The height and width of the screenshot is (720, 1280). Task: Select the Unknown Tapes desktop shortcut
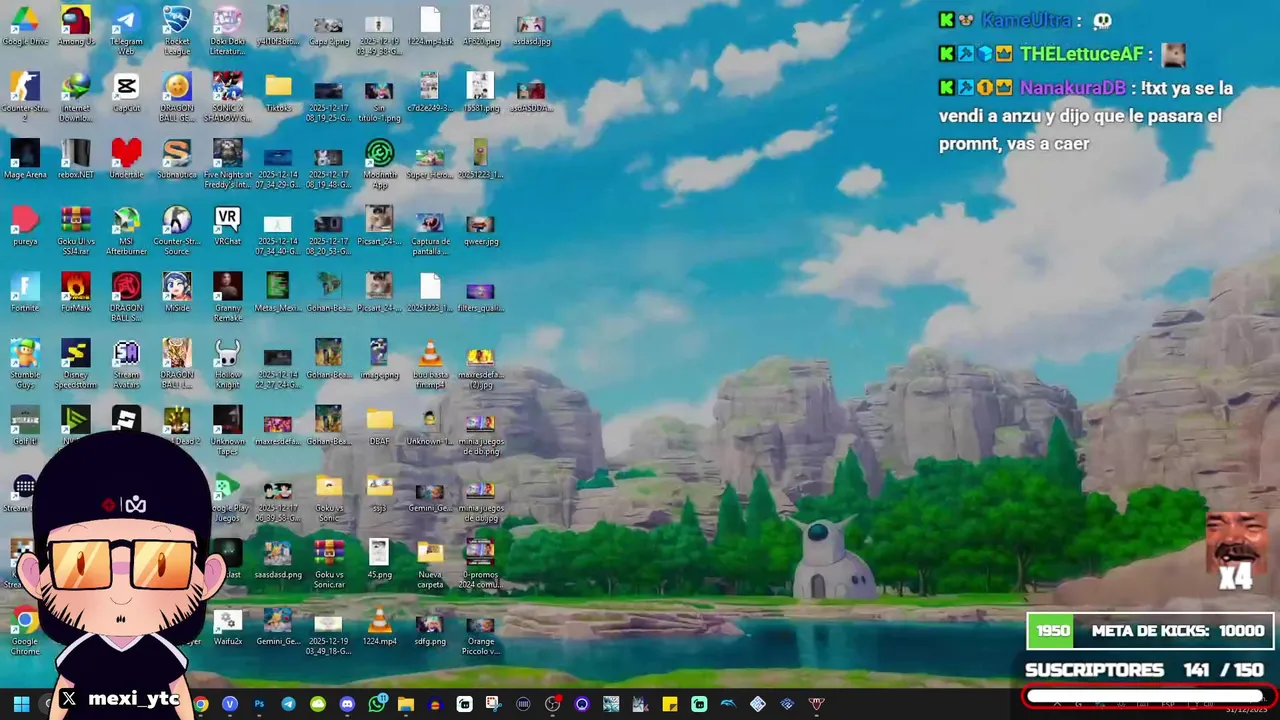227,431
